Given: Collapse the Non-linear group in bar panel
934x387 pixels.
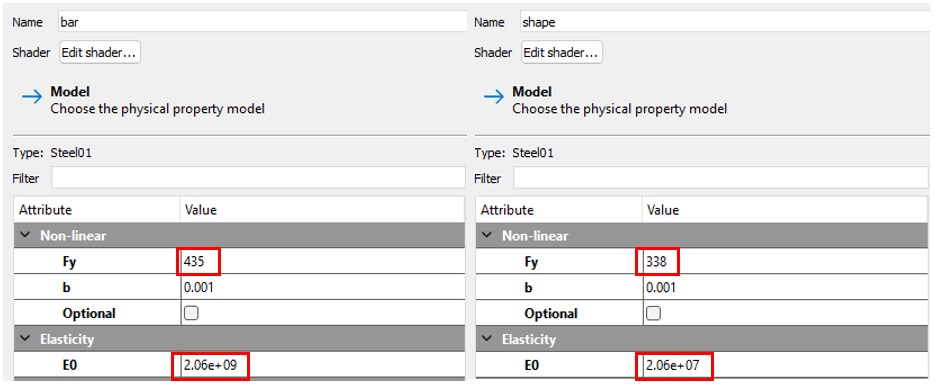Looking at the screenshot, I should (x=24, y=236).
